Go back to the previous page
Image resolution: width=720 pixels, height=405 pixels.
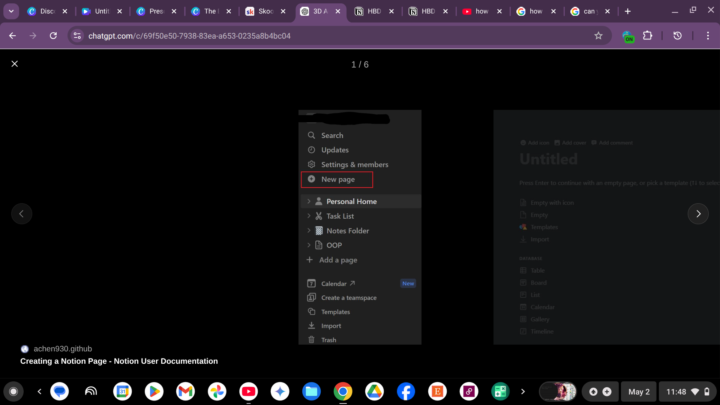(12, 36)
